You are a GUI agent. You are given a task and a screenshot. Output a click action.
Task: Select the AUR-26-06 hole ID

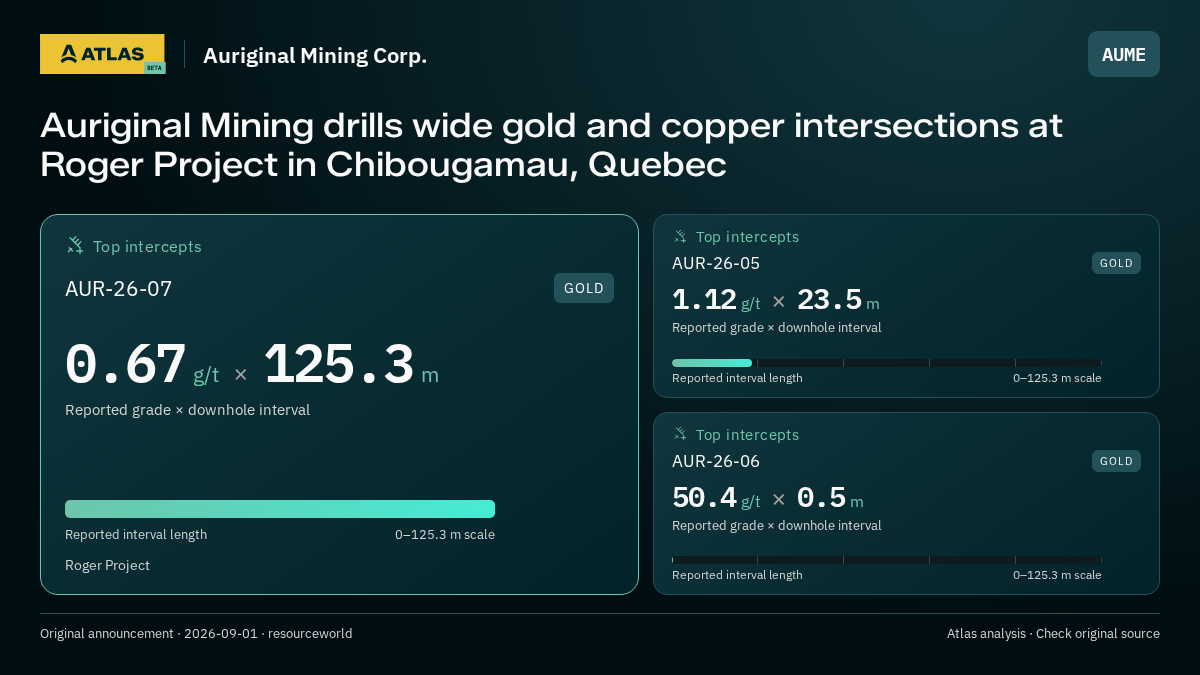[716, 461]
